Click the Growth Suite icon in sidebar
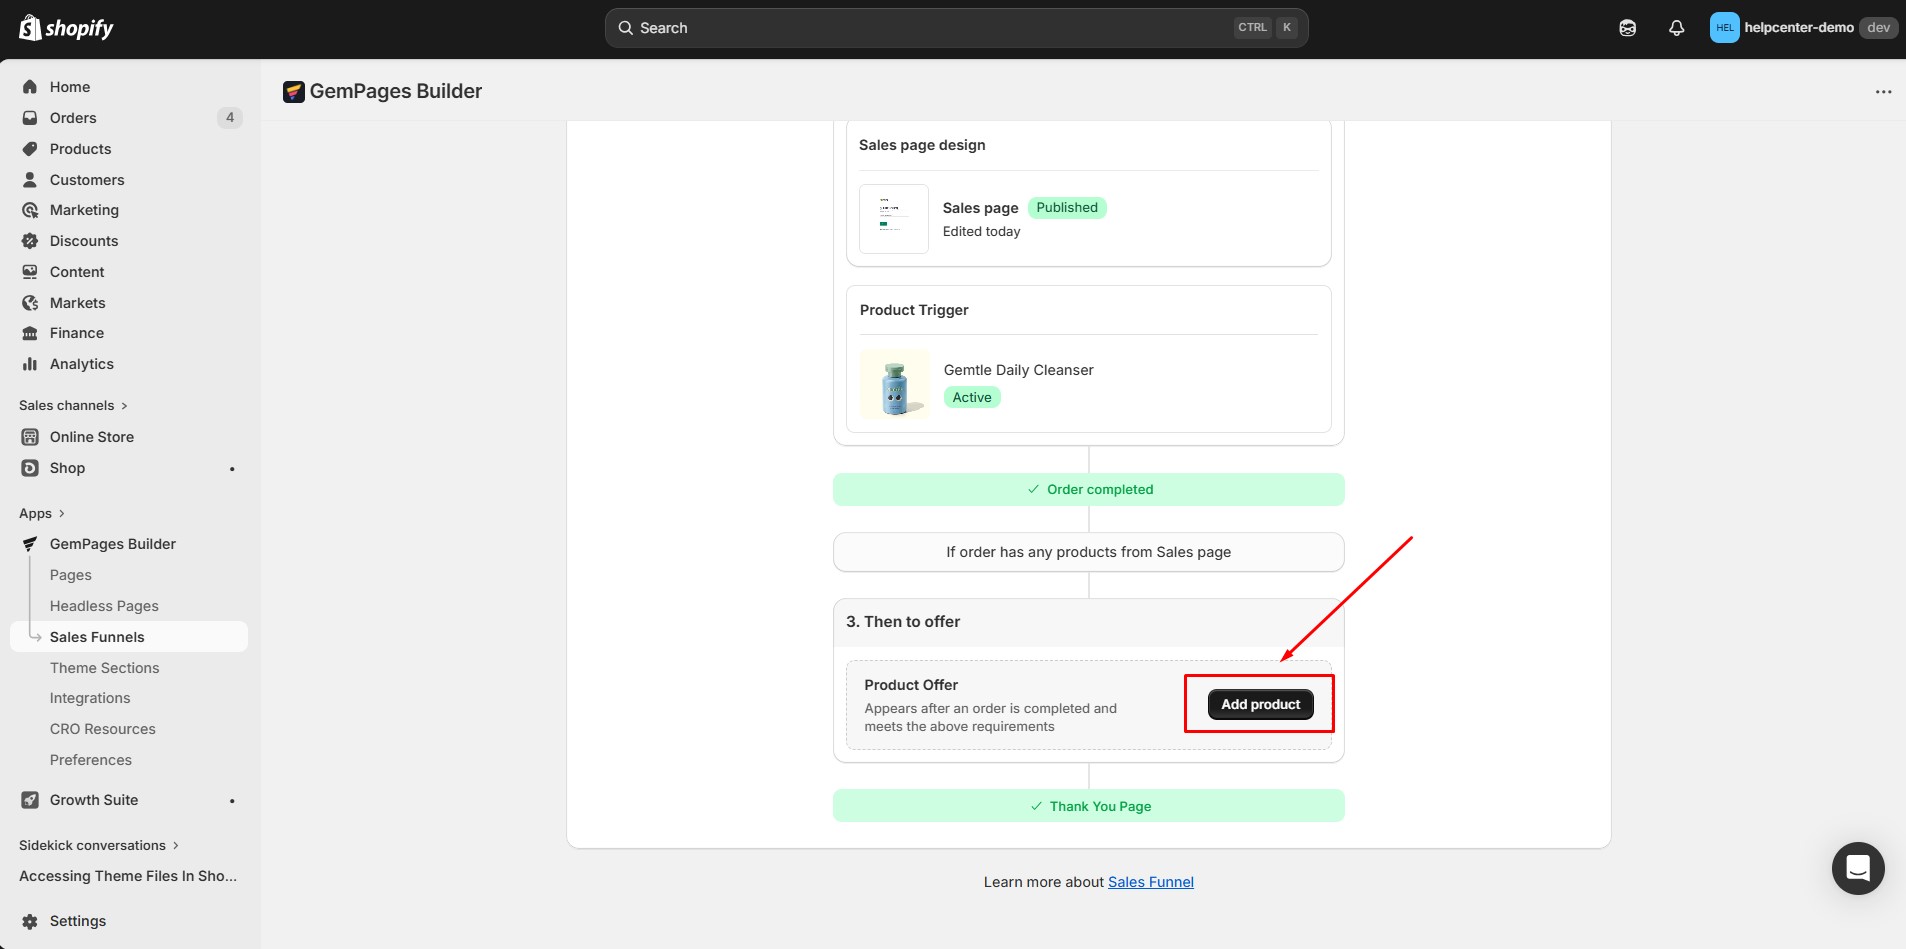This screenshot has width=1906, height=949. tap(30, 799)
